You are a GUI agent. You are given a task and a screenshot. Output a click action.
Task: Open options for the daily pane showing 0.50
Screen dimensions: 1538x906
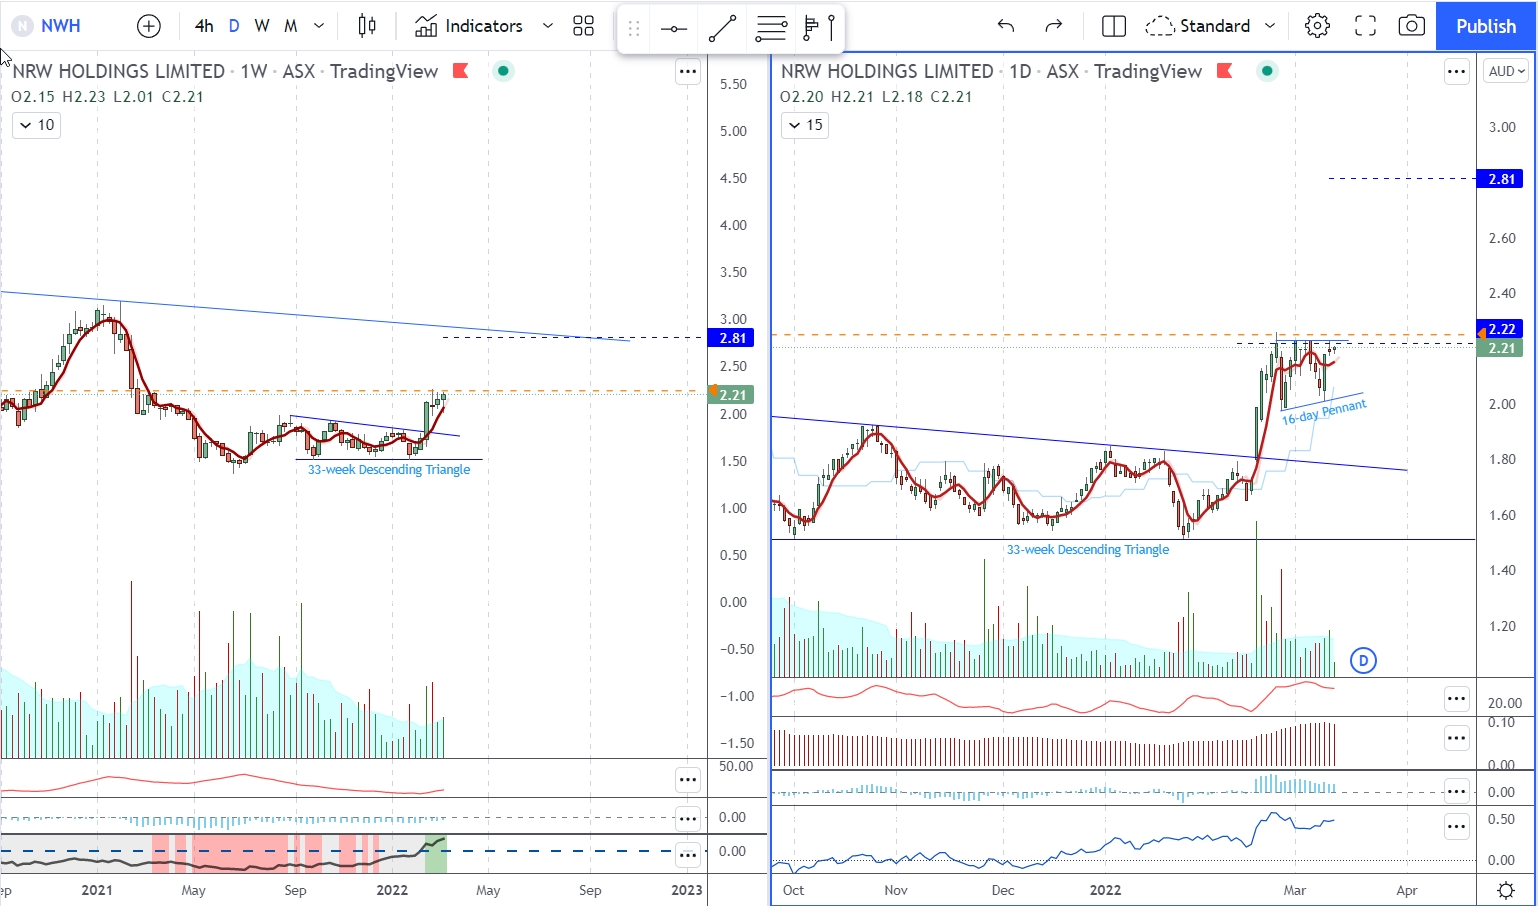[1456, 827]
